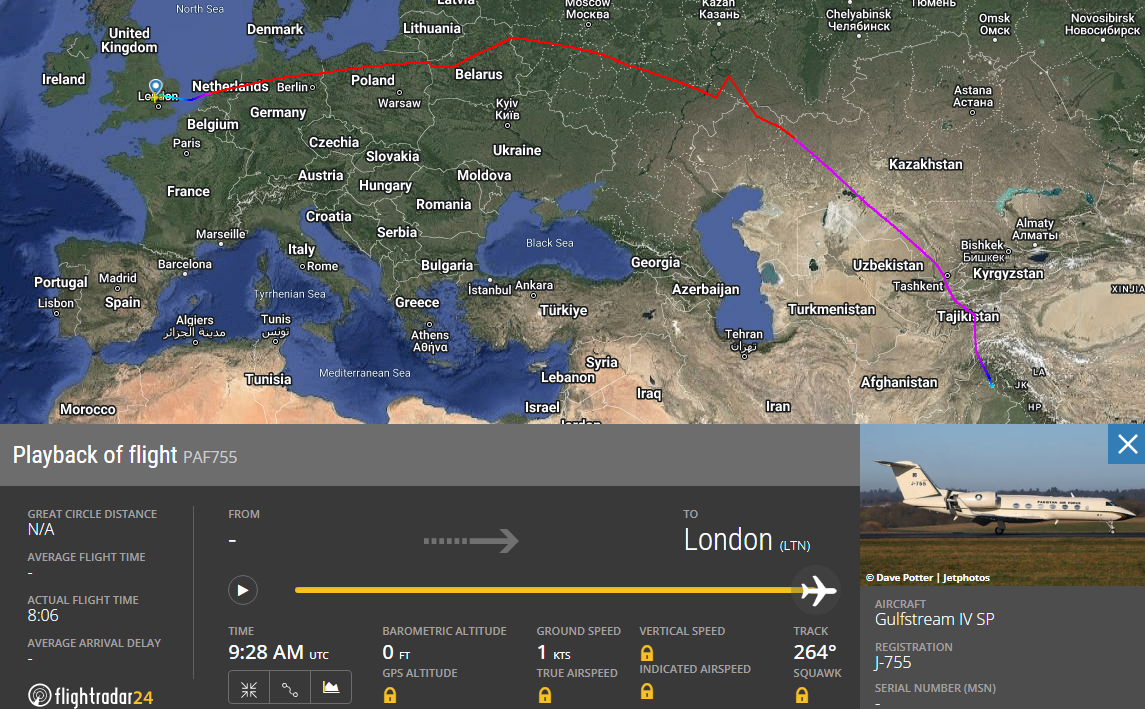Click the Playback of flight heading
The image size is (1145, 709).
[95, 455]
